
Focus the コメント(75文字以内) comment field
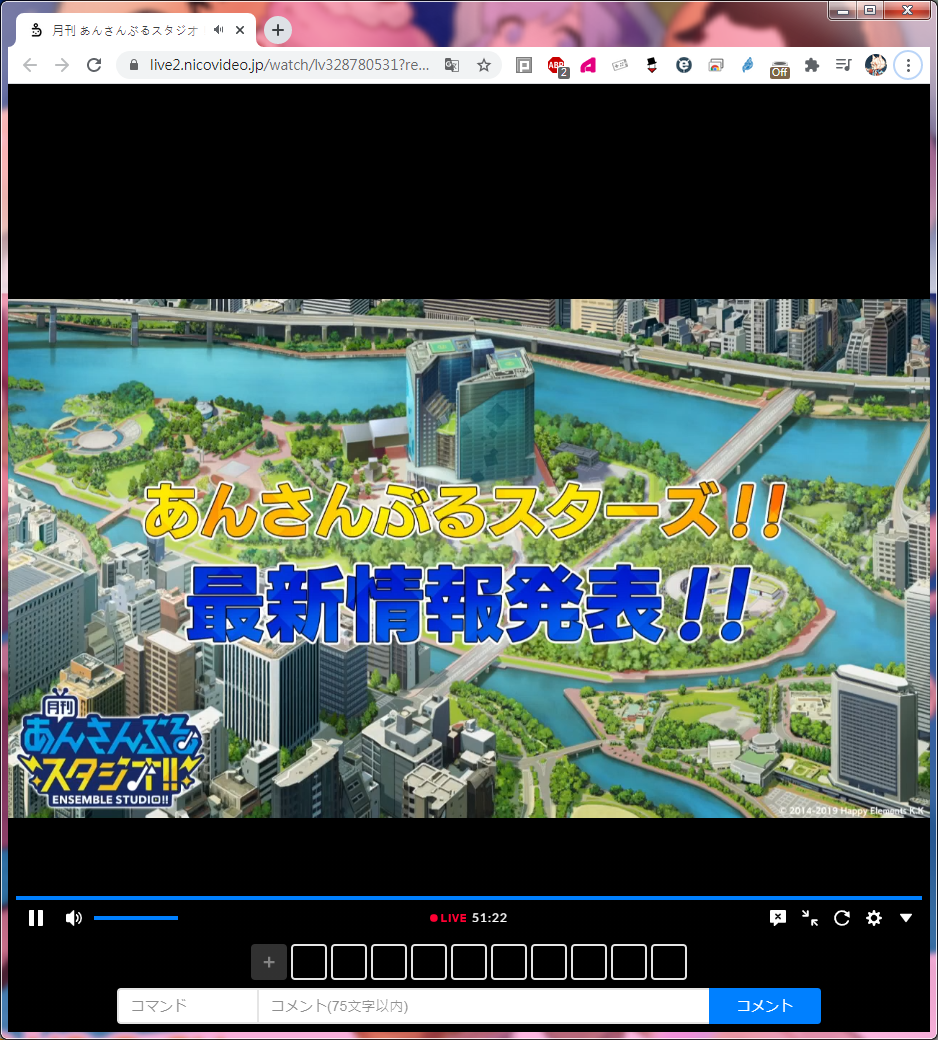point(483,1006)
